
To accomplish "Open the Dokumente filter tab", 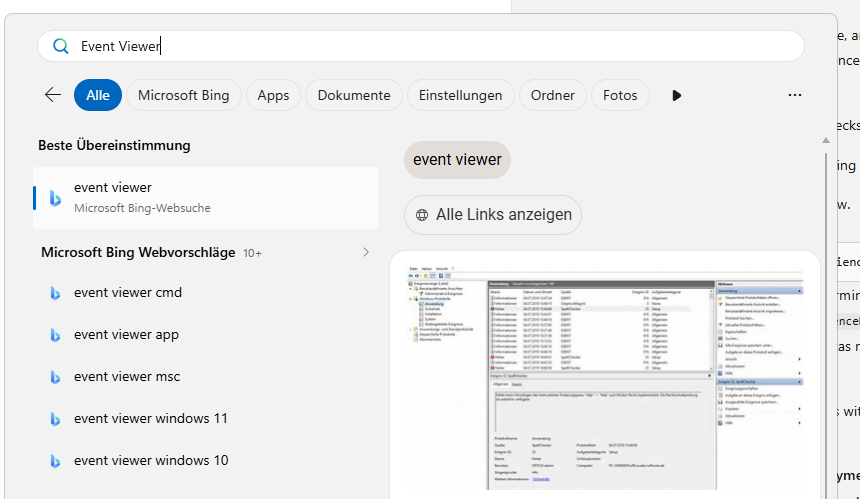I will pos(354,95).
